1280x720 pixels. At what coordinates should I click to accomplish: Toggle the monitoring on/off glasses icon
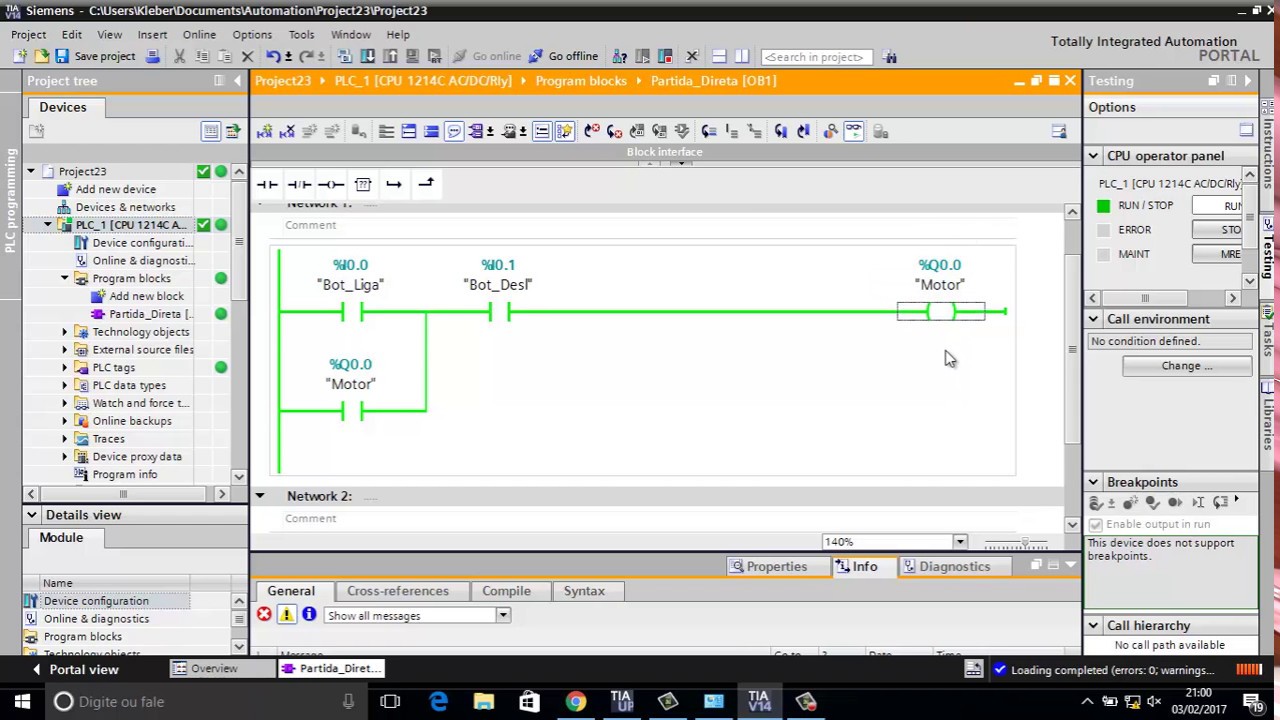click(853, 131)
